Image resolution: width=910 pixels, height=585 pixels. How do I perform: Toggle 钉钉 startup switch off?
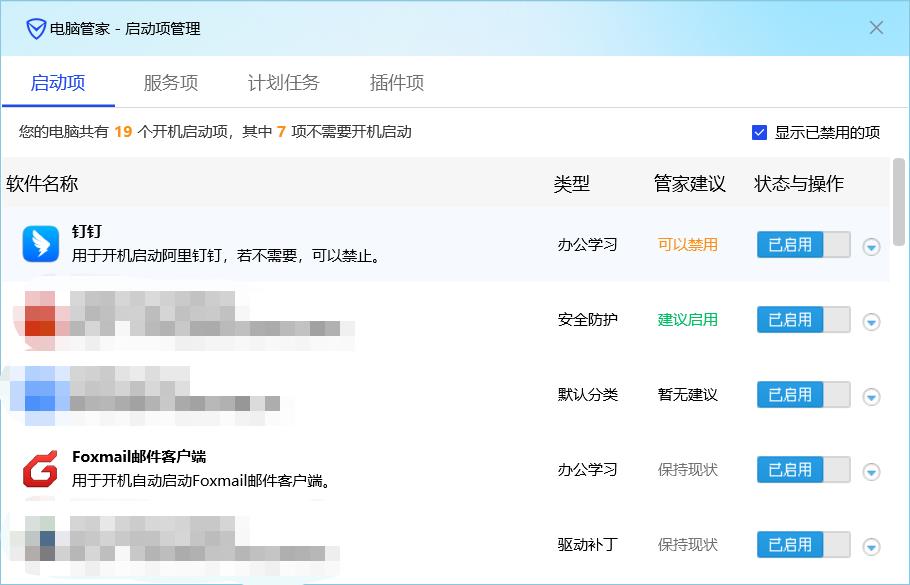click(804, 244)
